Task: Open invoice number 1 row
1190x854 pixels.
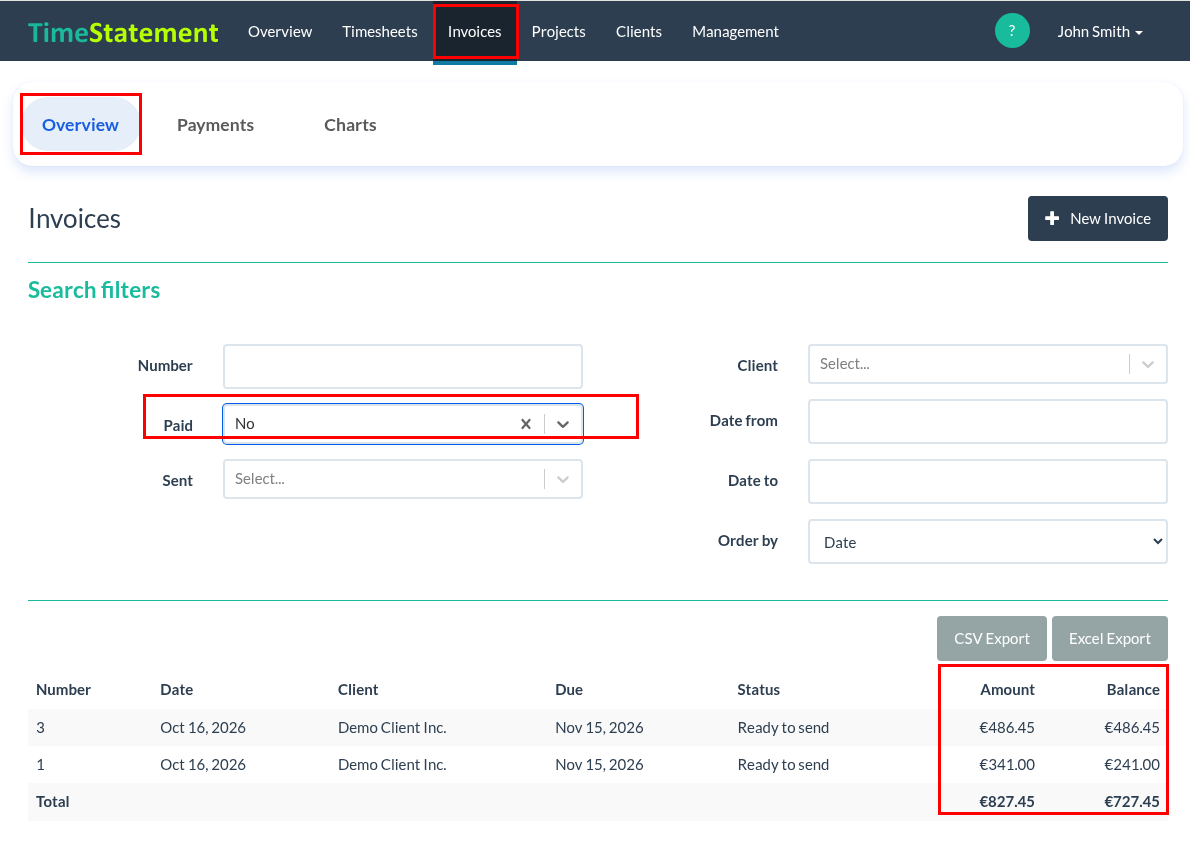Action: [598, 764]
